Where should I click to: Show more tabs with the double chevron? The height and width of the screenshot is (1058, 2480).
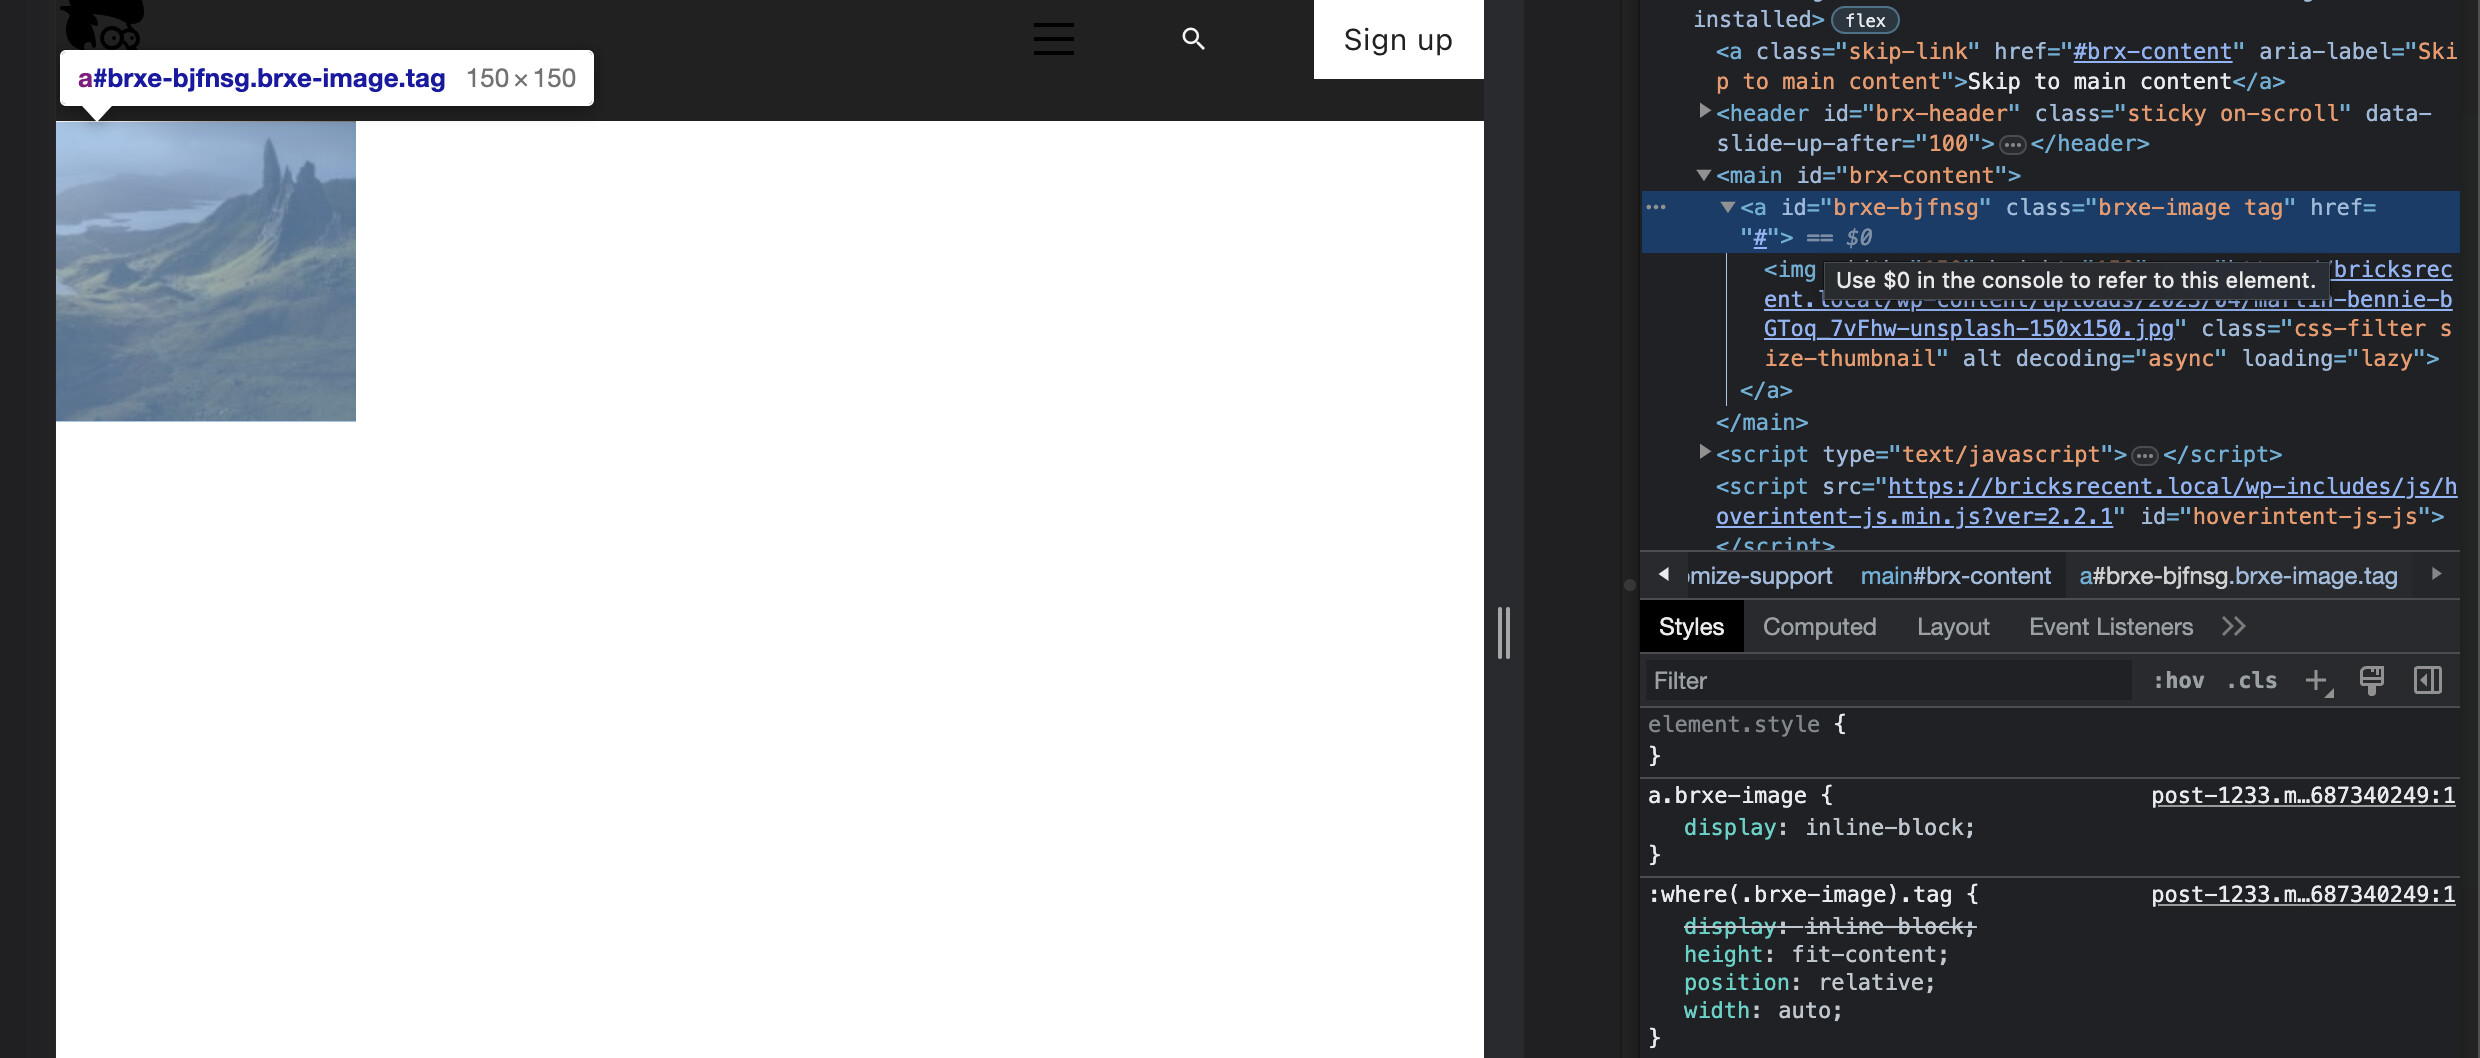[x=2234, y=627]
